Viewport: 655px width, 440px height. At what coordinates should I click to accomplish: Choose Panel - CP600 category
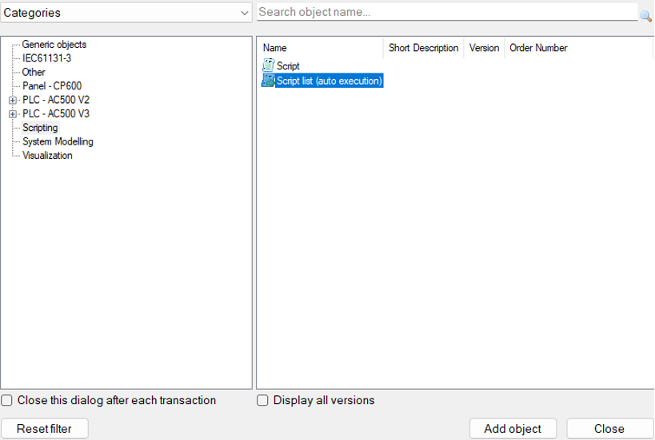click(52, 86)
